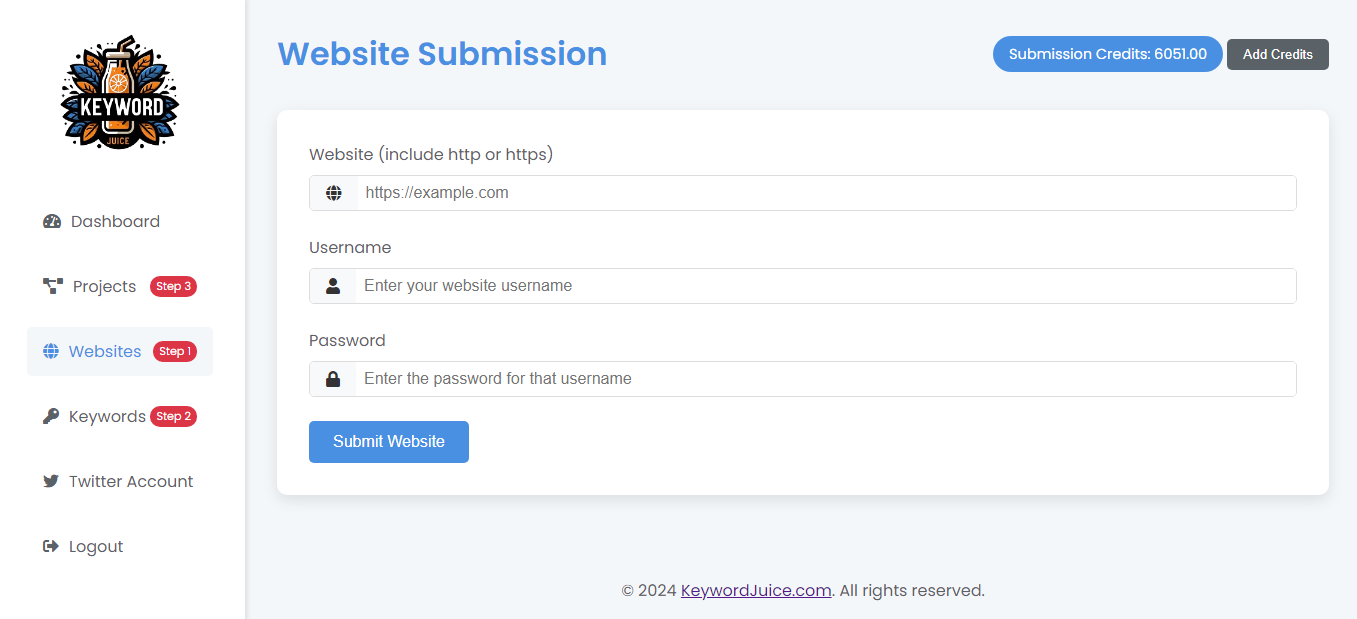Open the Dashboard menu item

coord(115,221)
